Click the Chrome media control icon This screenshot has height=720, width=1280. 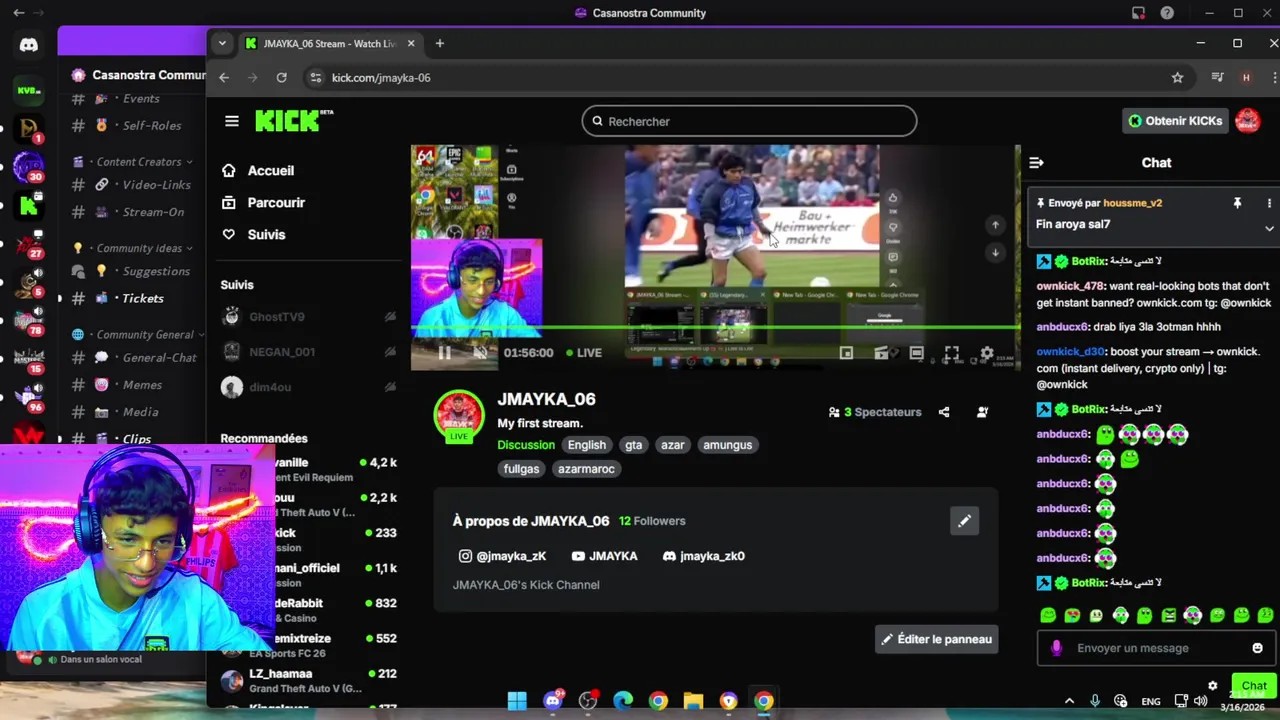coord(1217,77)
